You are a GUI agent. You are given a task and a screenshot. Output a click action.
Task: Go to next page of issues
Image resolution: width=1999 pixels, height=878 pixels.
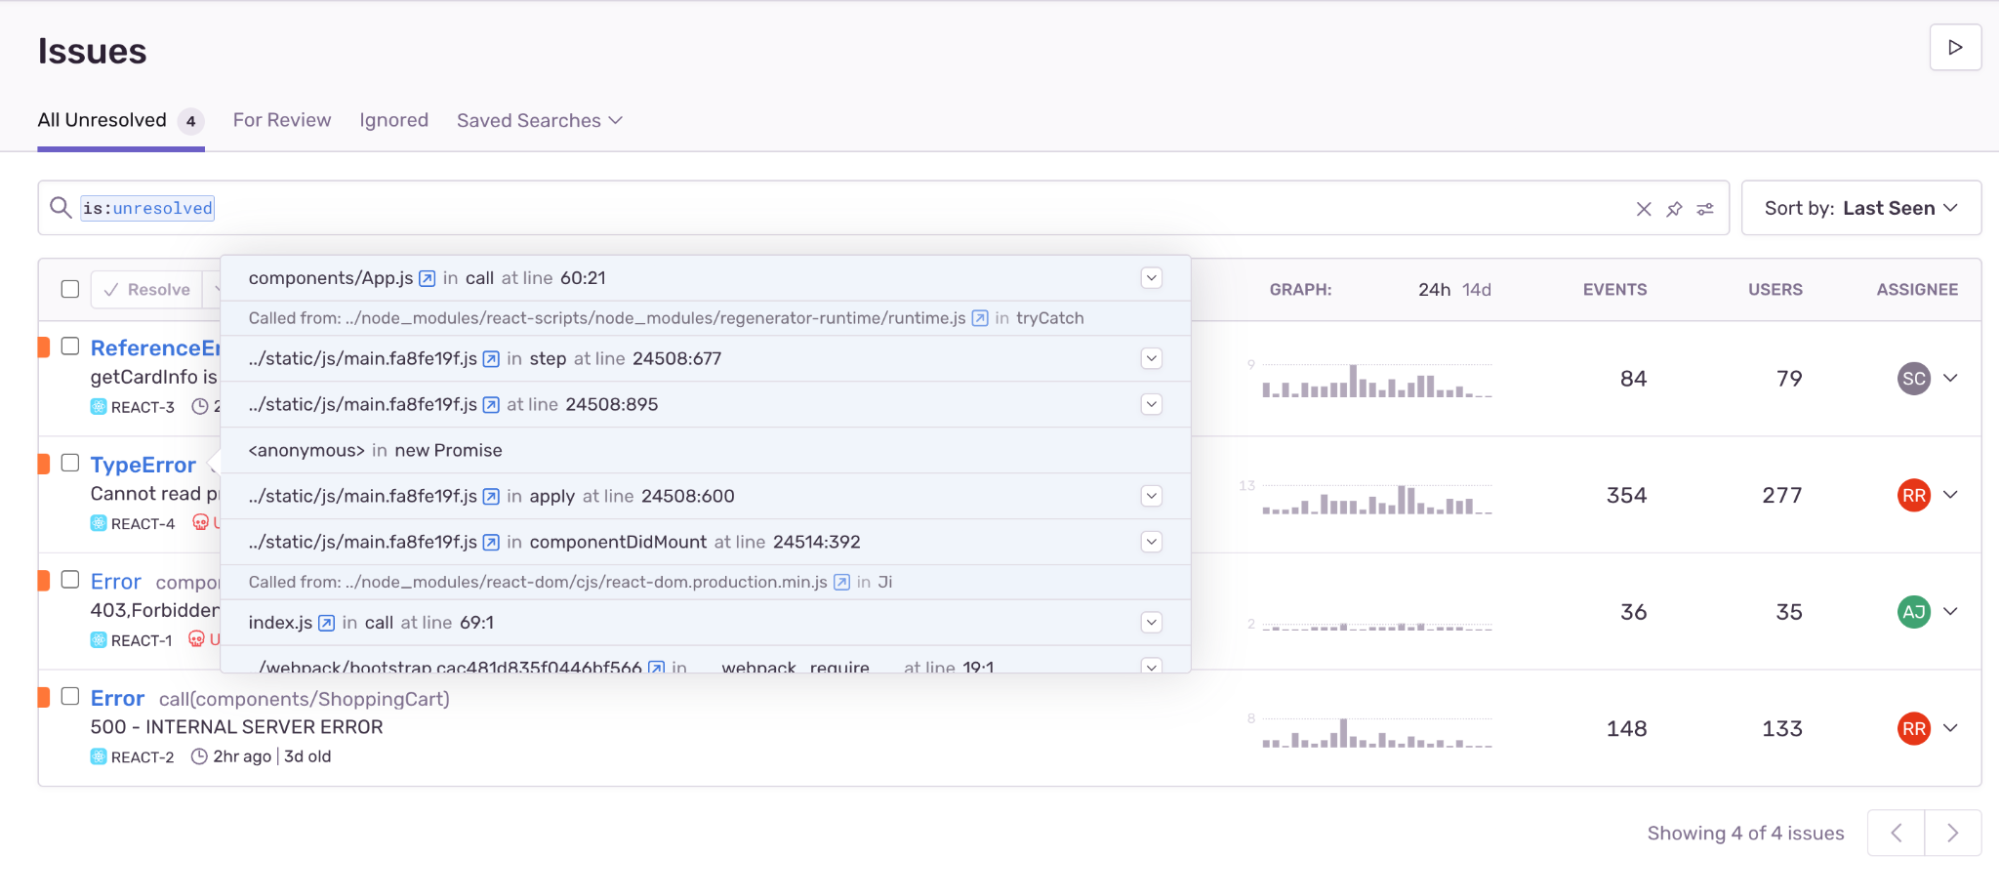tap(1953, 833)
